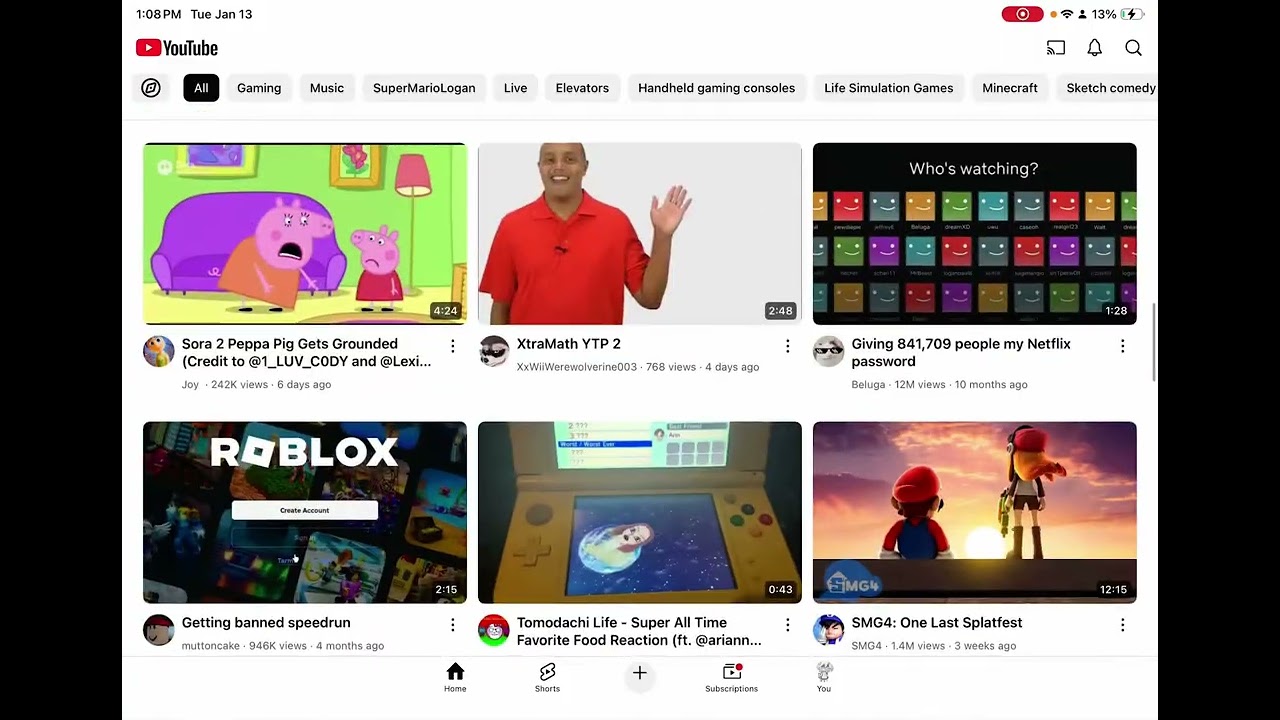This screenshot has height=720, width=1280.
Task: Play the Mario sunset SMG4 thumbnail
Action: point(975,512)
